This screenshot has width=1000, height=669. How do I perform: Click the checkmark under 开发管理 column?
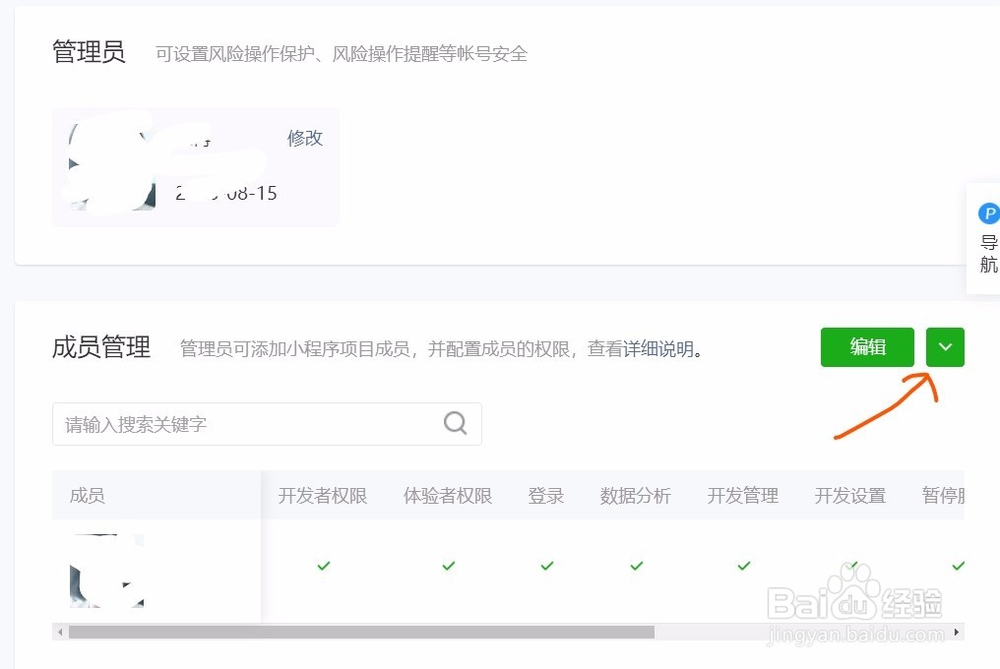point(744,565)
